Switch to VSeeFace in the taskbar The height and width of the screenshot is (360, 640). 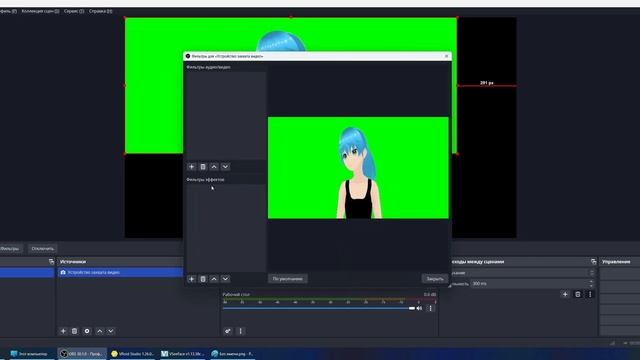(182, 354)
